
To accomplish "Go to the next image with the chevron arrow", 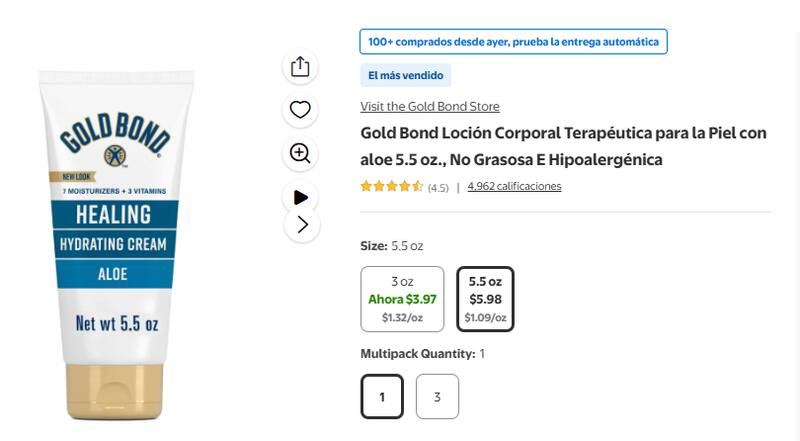I will point(302,225).
